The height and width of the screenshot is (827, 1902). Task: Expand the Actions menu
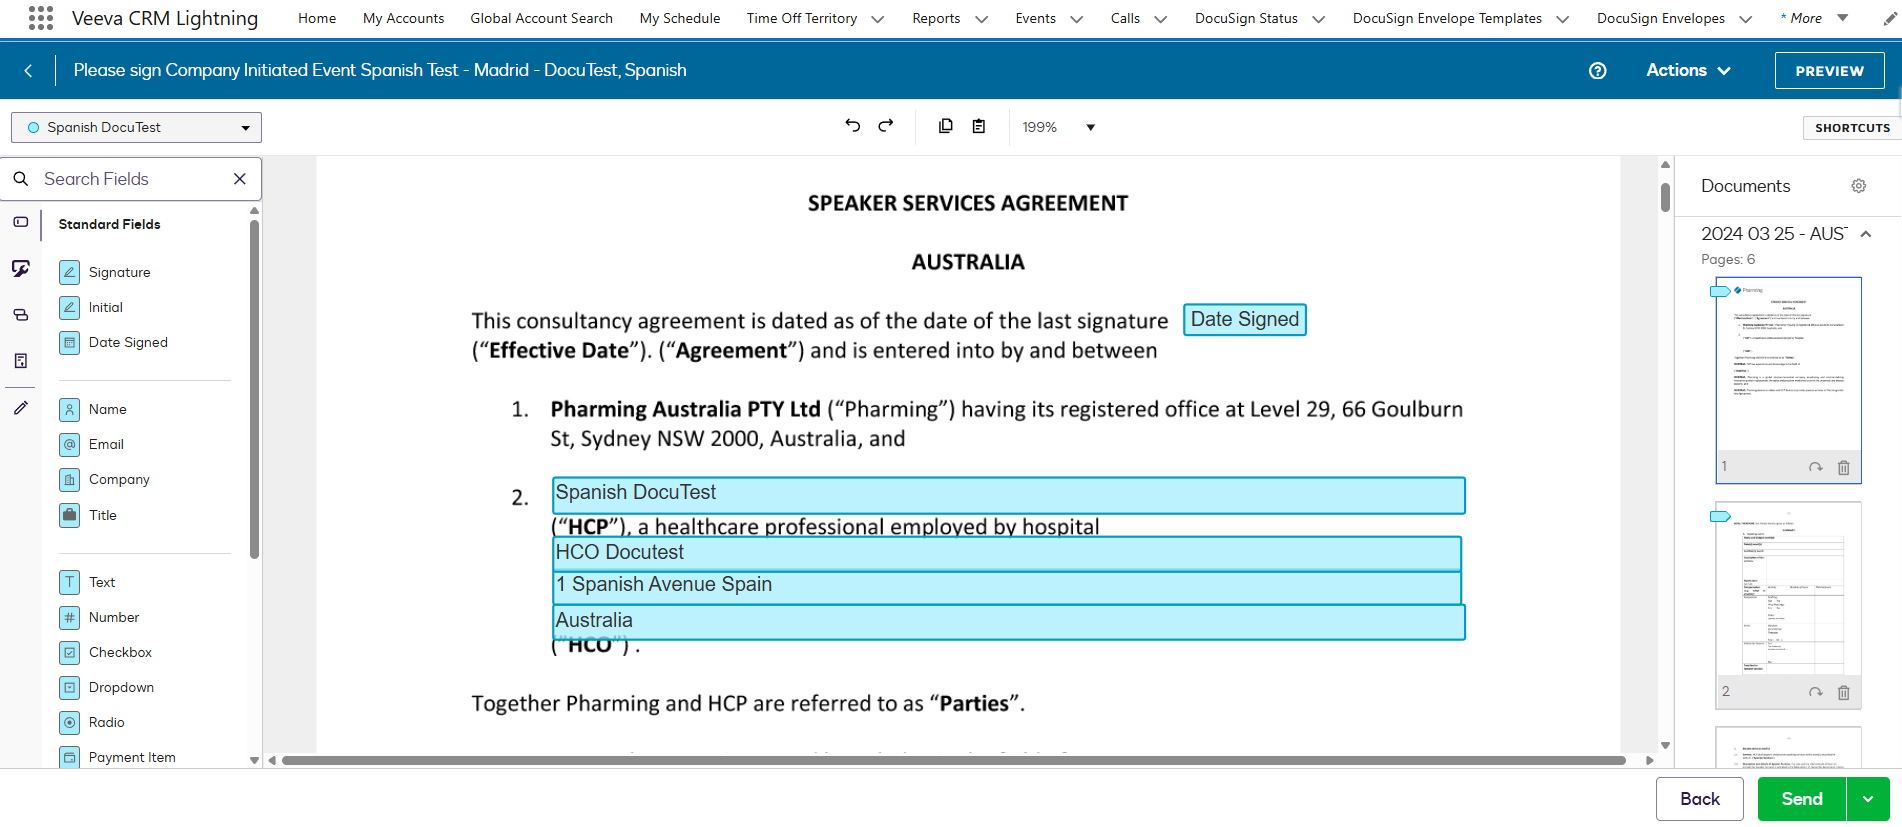1688,70
